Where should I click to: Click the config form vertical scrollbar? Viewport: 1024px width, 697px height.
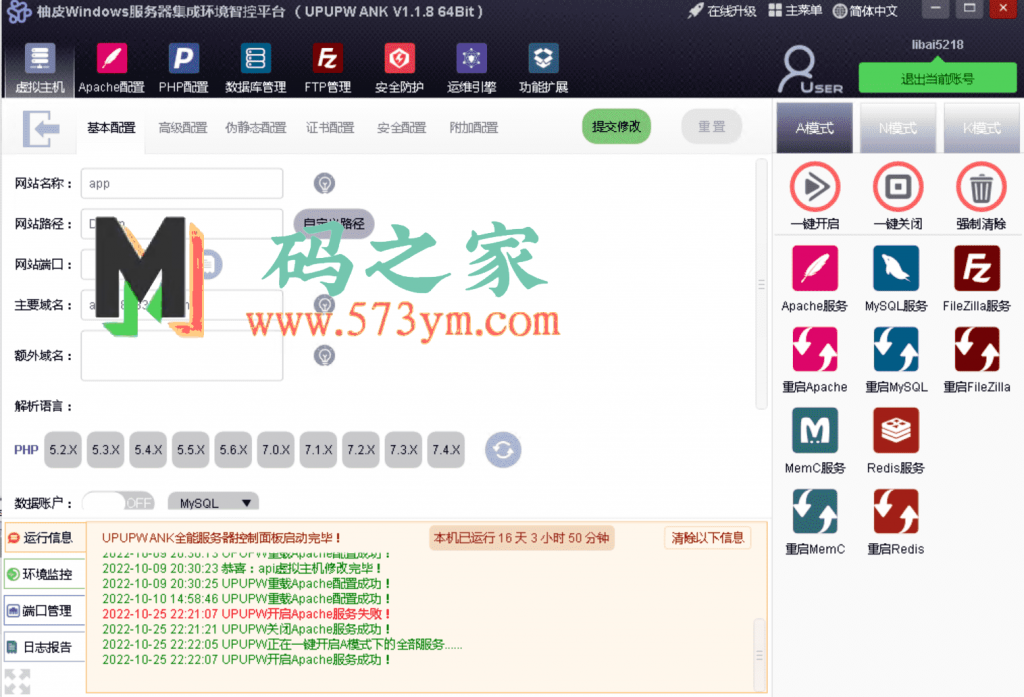[761, 284]
